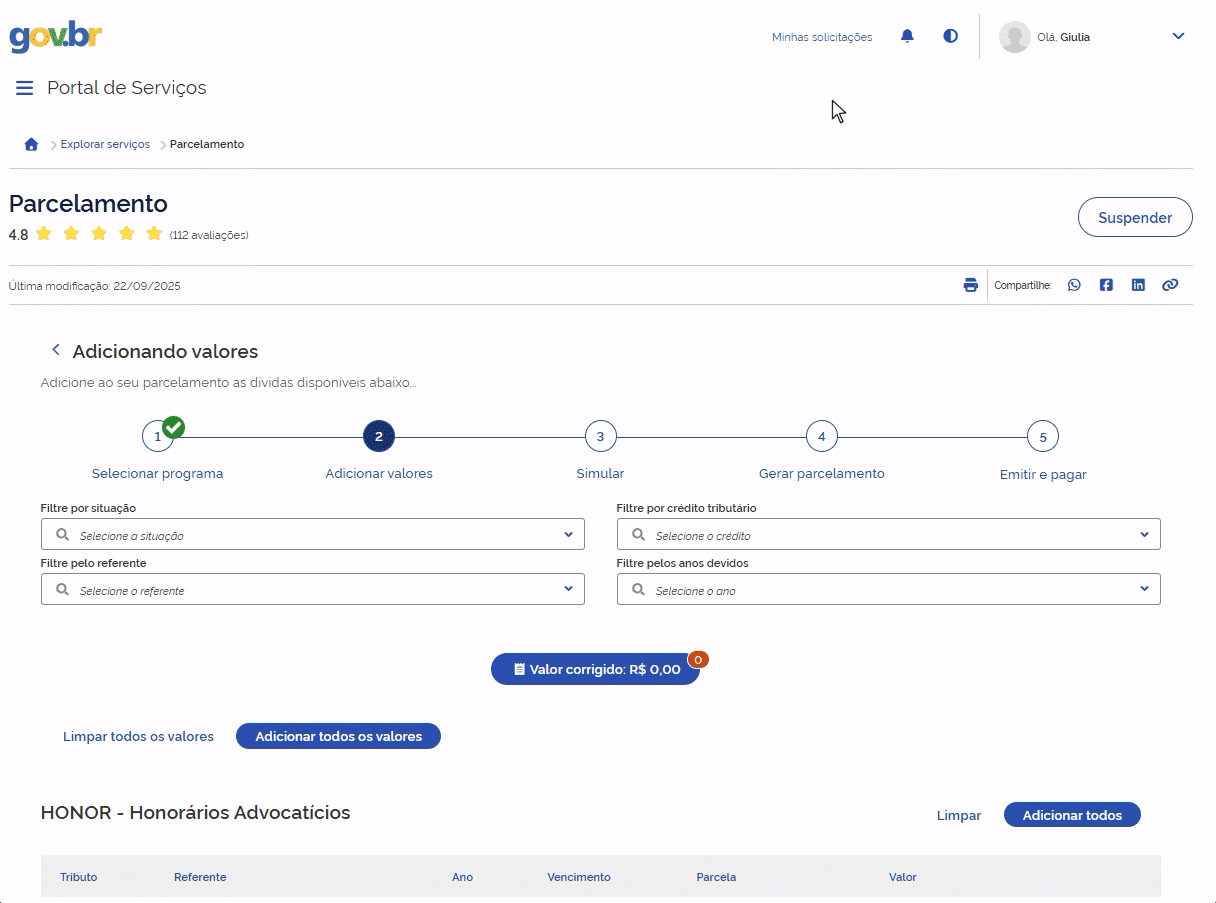Open the Filtre por crédito tributário dropdown

pyautogui.click(x=889, y=534)
